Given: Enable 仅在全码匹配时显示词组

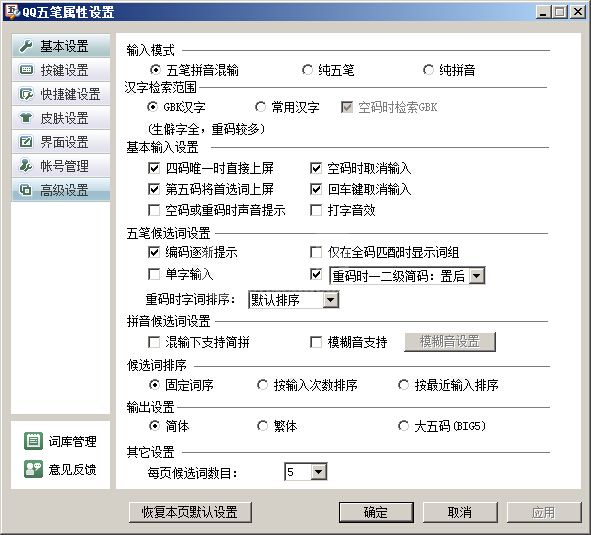Looking at the screenshot, I should 316,252.
